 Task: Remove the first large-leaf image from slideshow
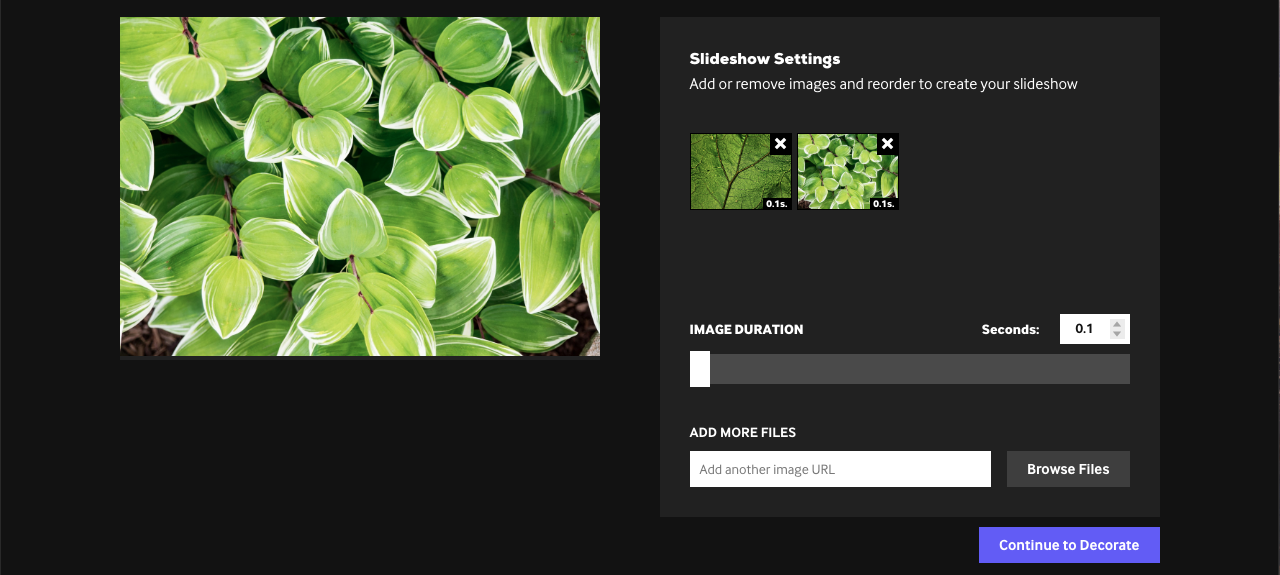click(x=780, y=144)
